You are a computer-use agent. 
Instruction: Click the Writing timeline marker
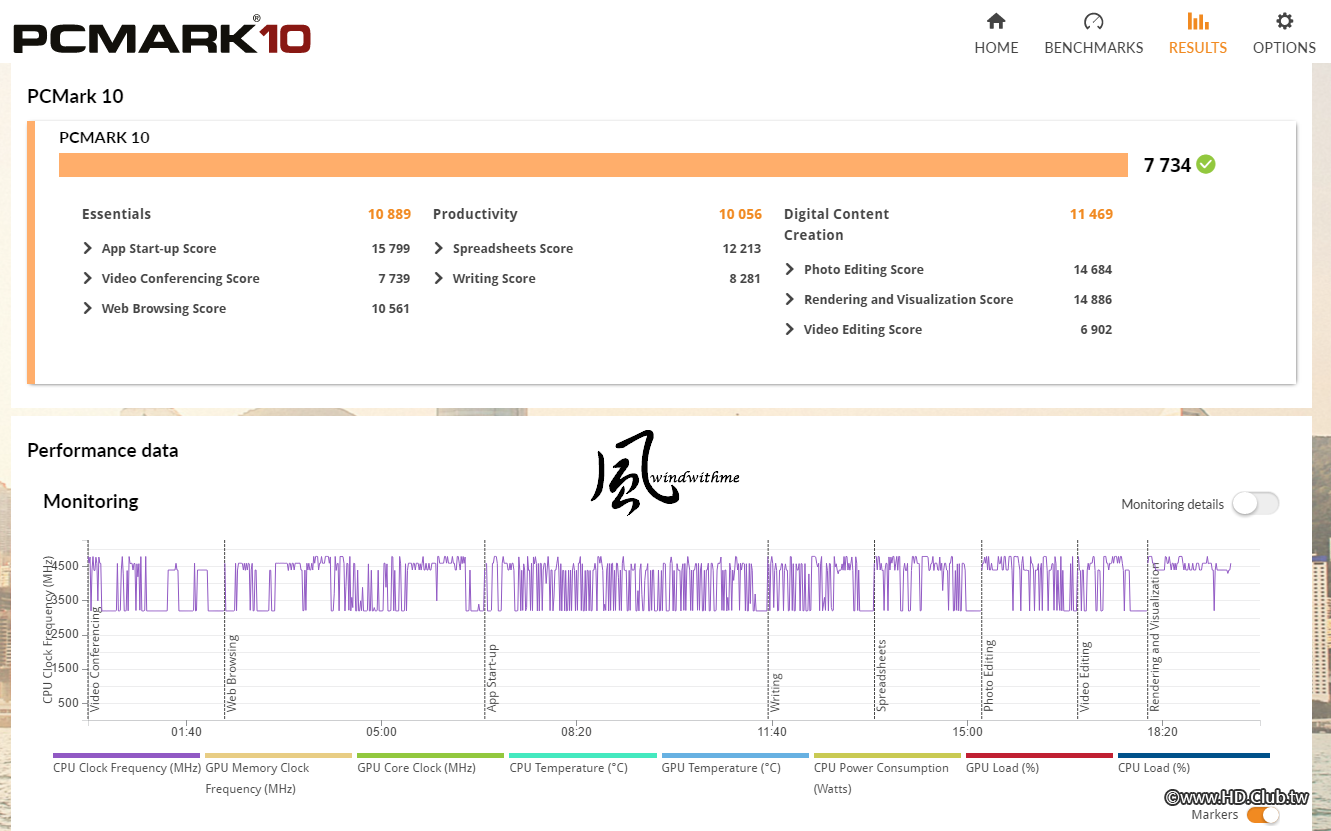click(775, 692)
